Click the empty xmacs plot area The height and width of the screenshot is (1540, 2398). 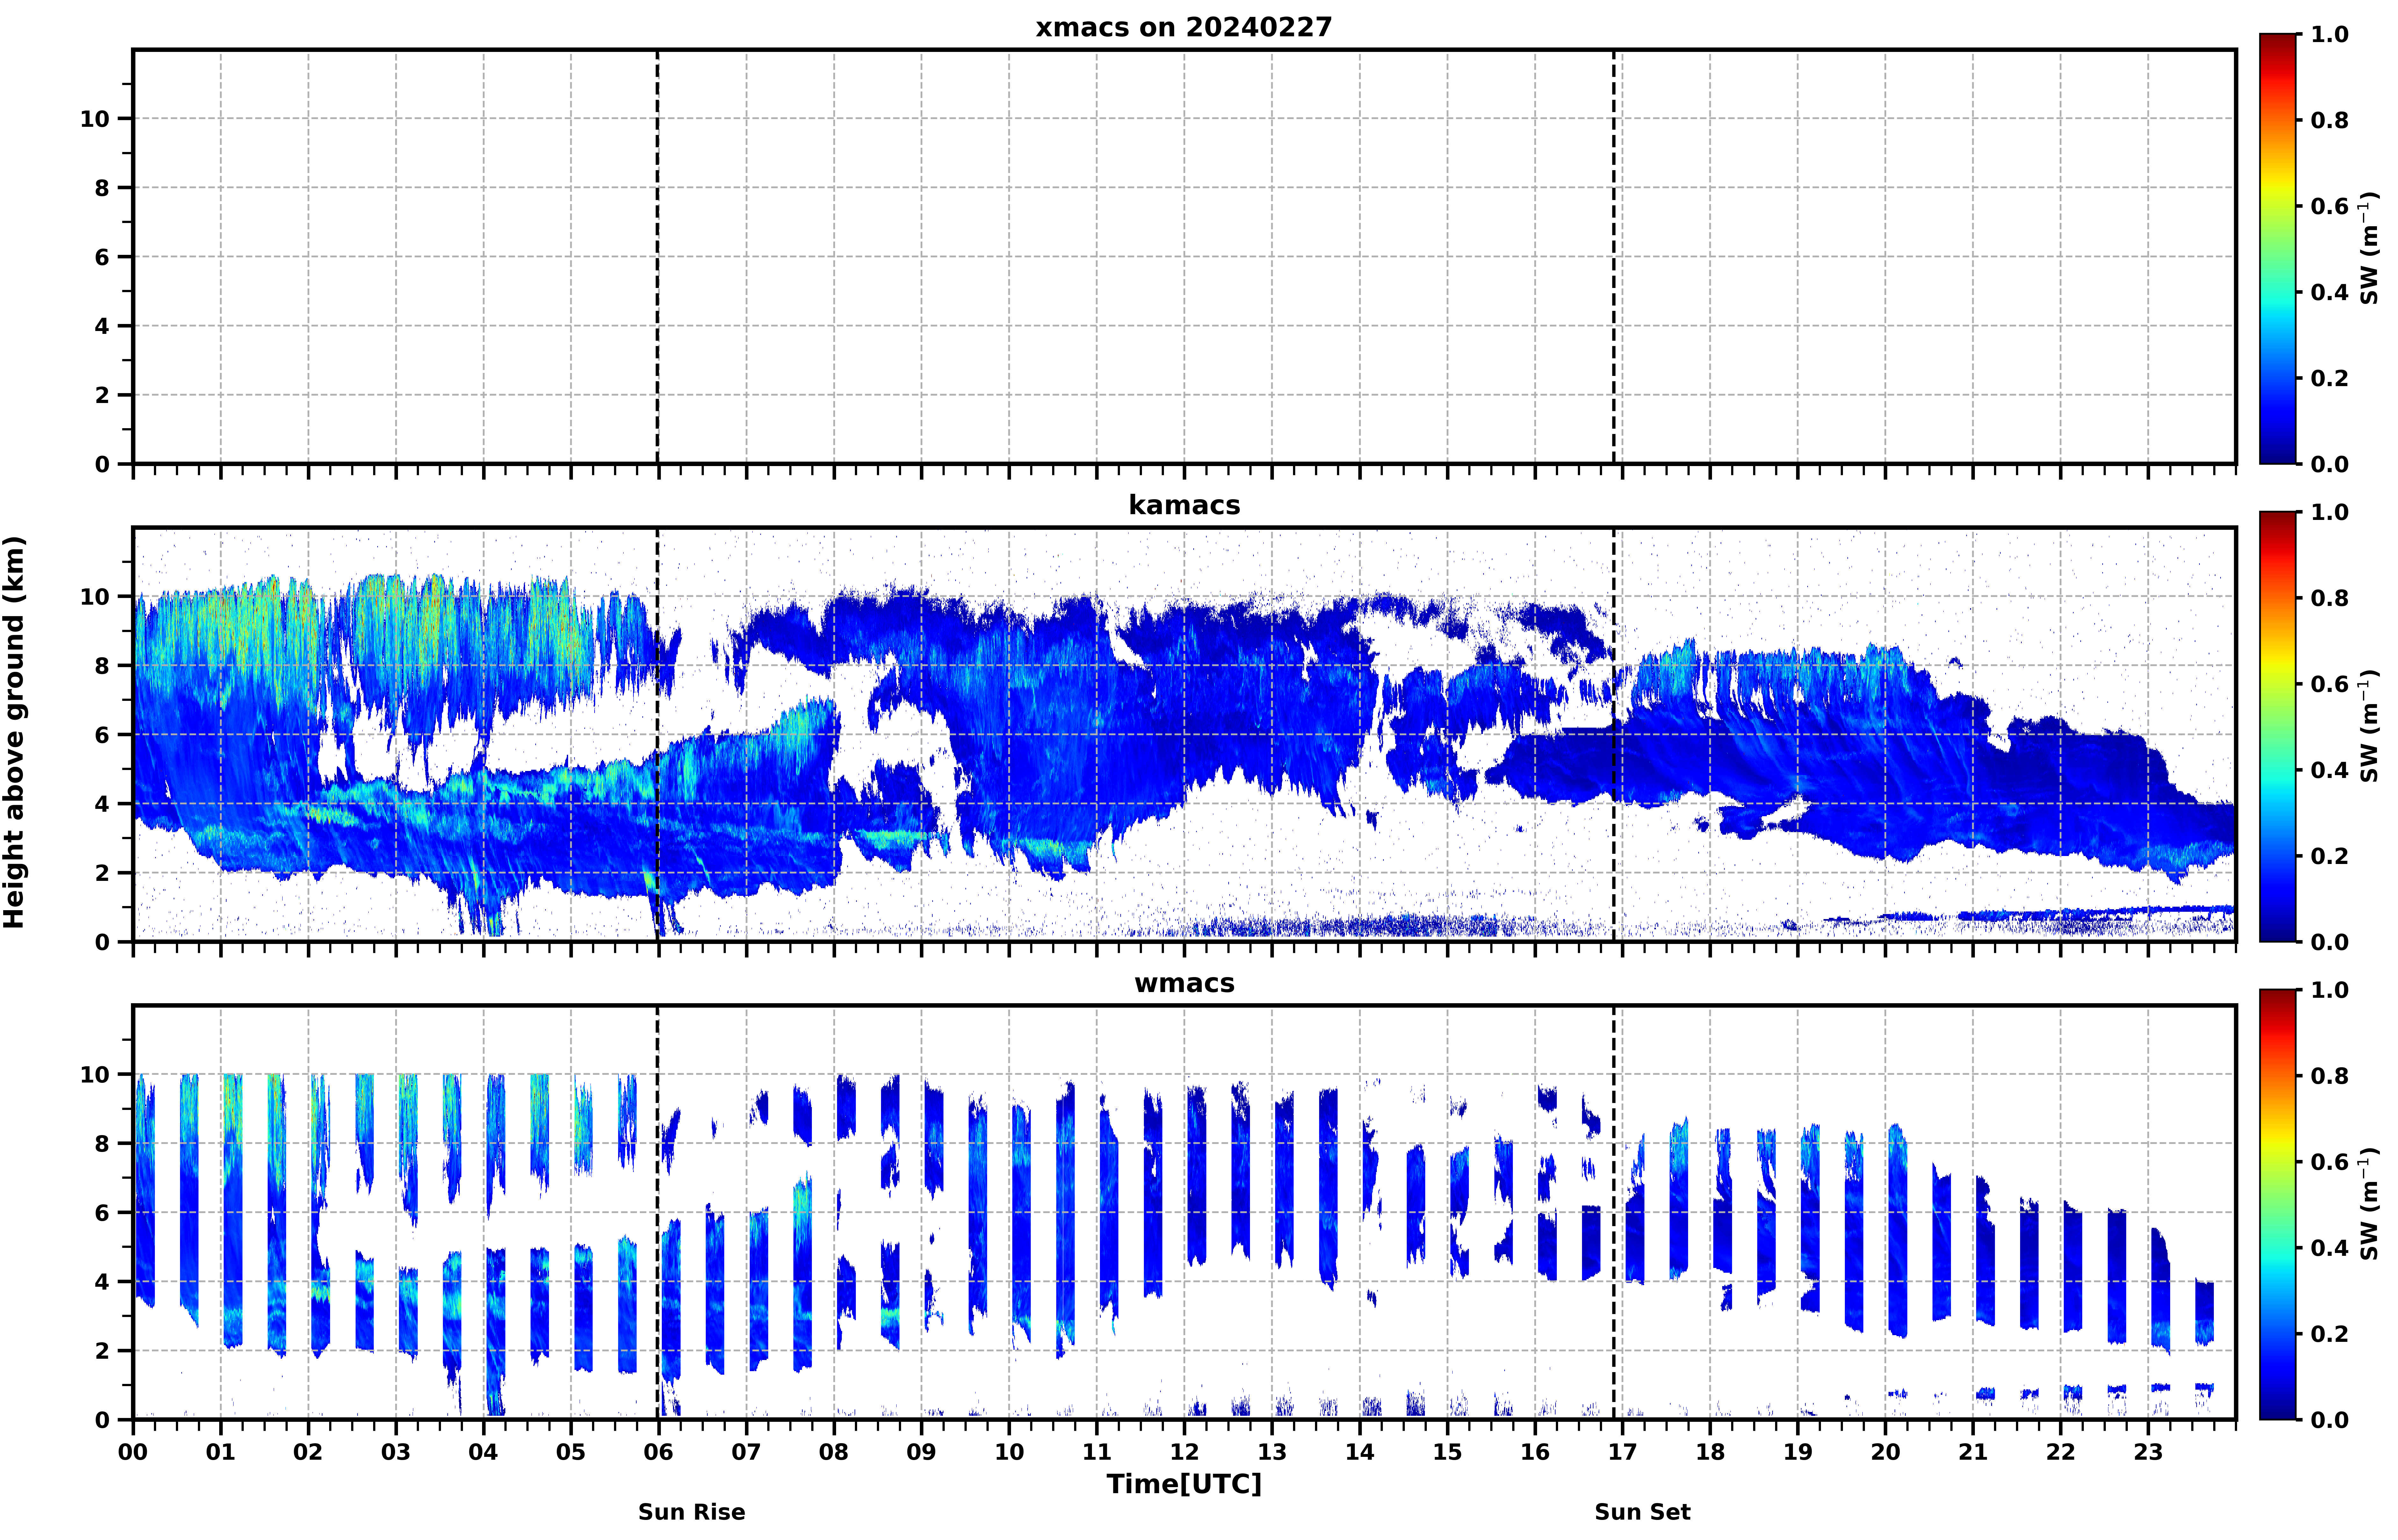click(x=1184, y=257)
